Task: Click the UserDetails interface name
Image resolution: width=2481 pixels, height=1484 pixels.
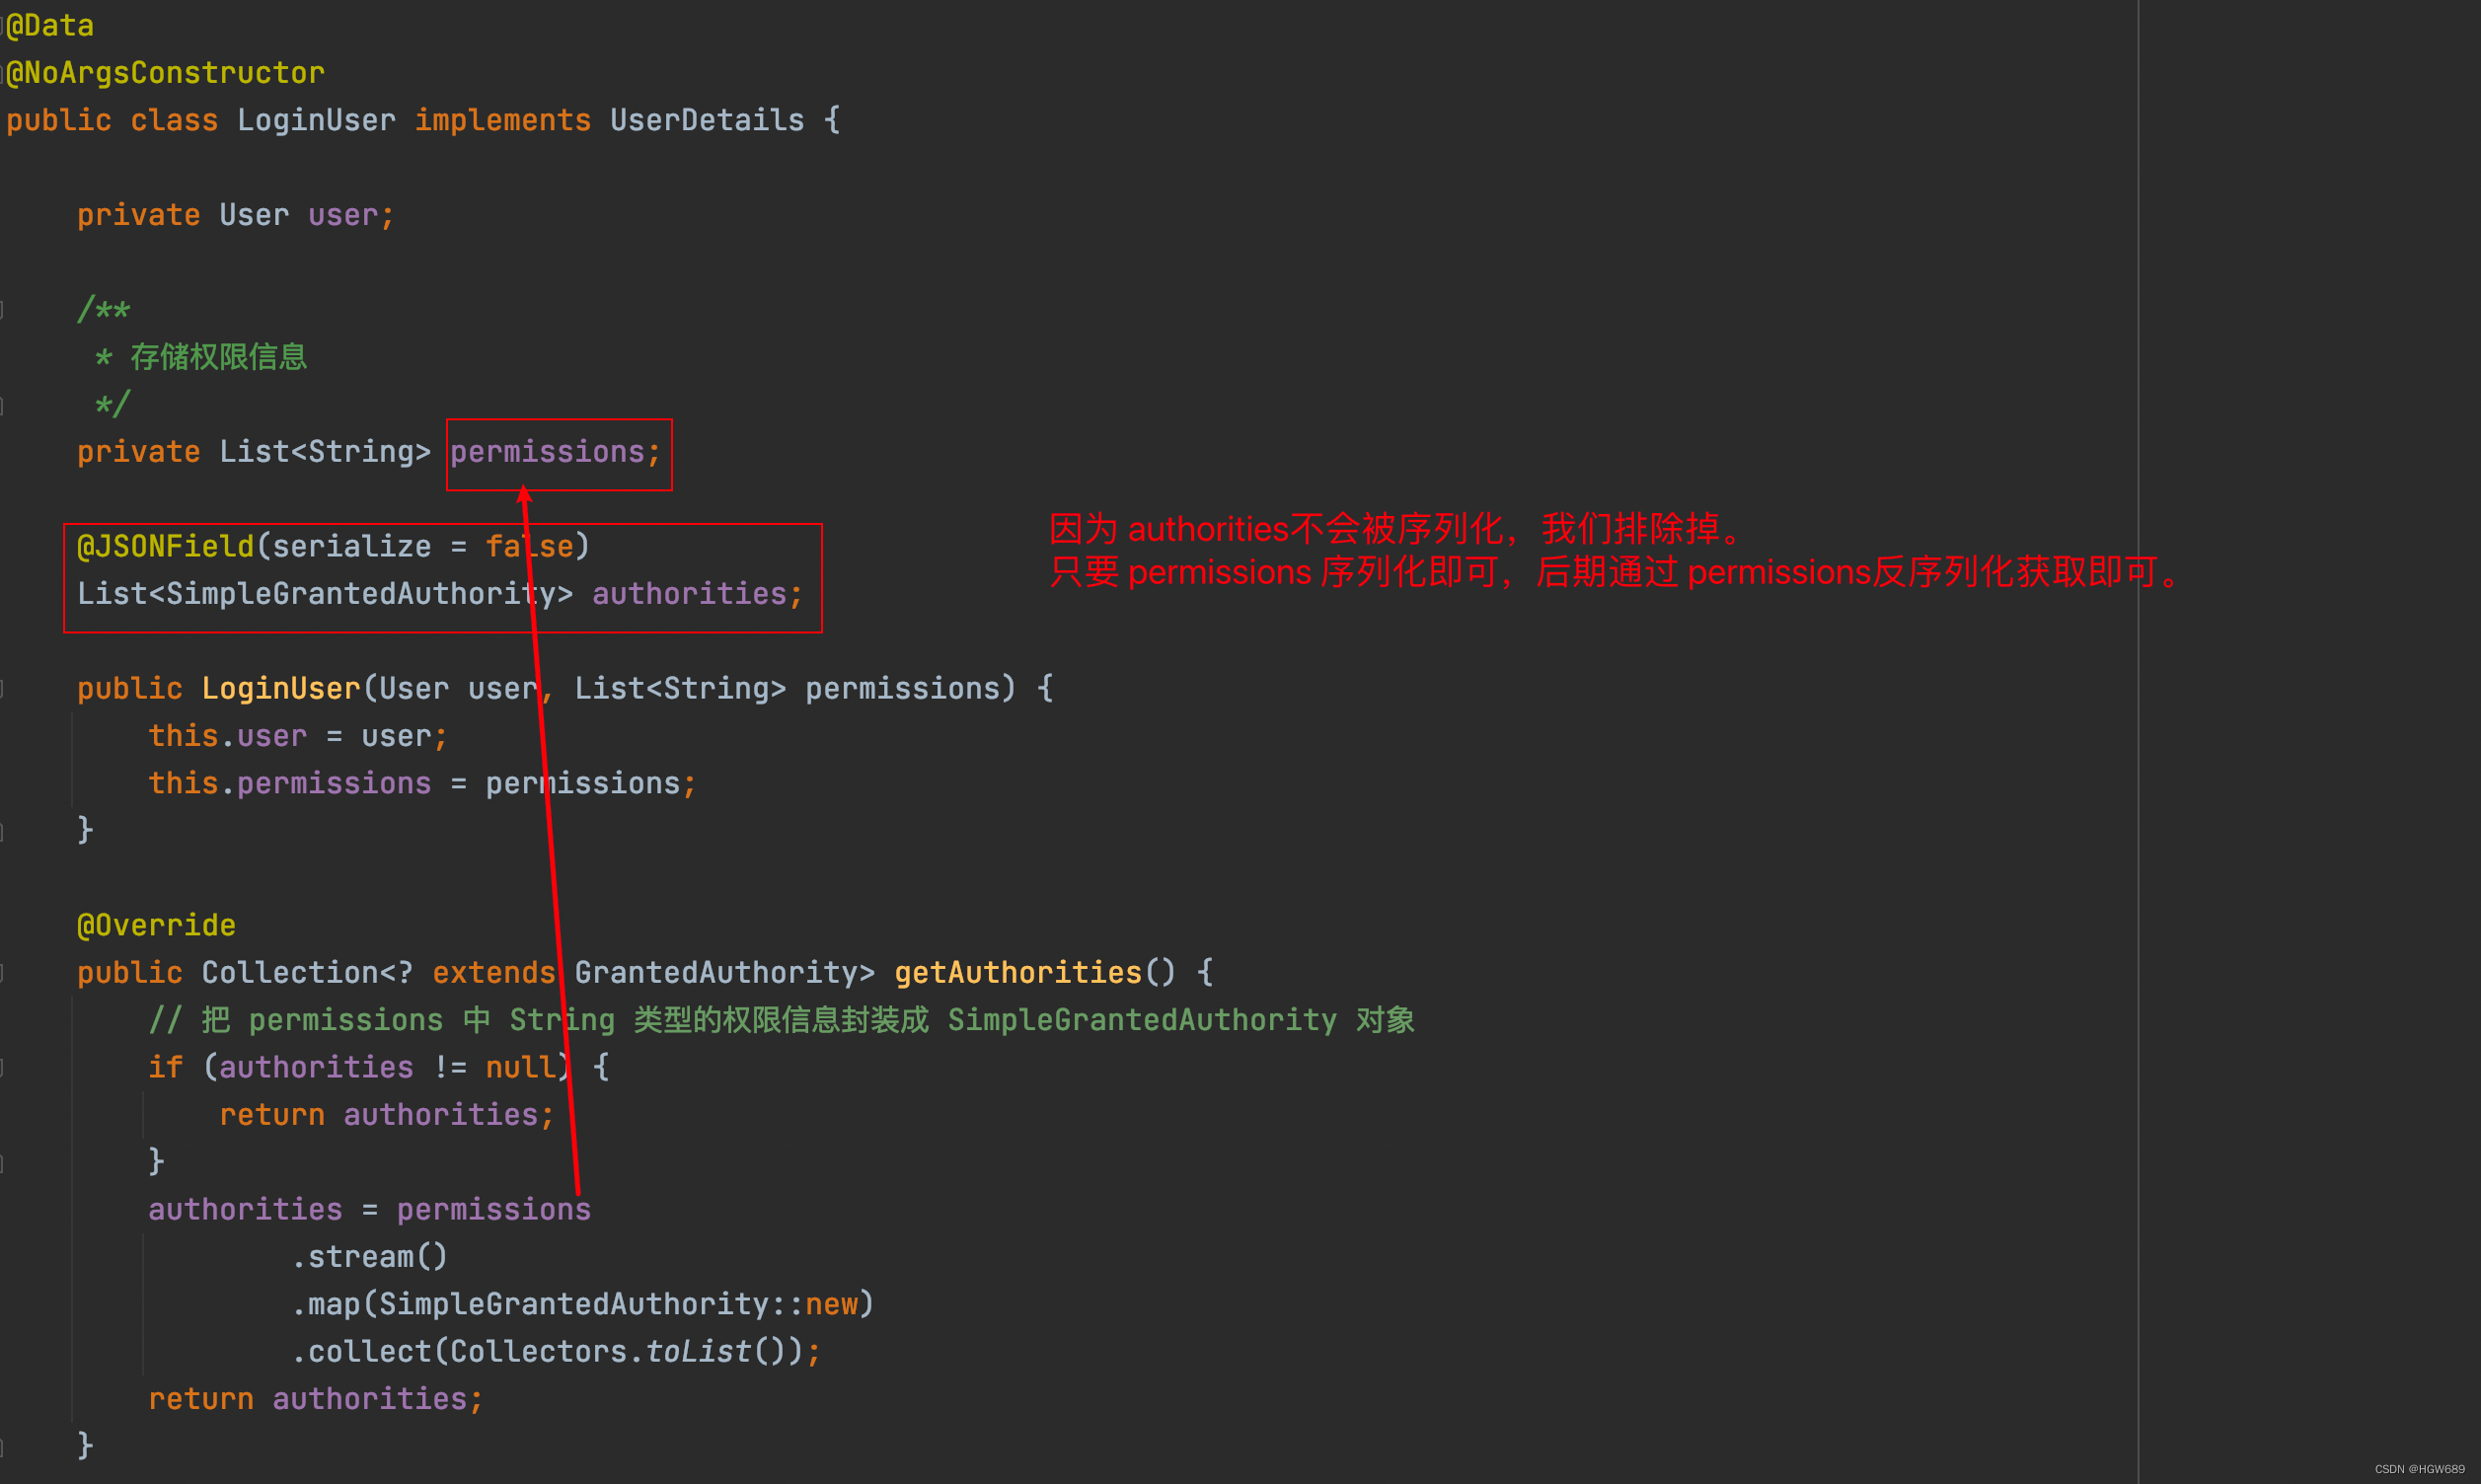Action: (x=707, y=120)
